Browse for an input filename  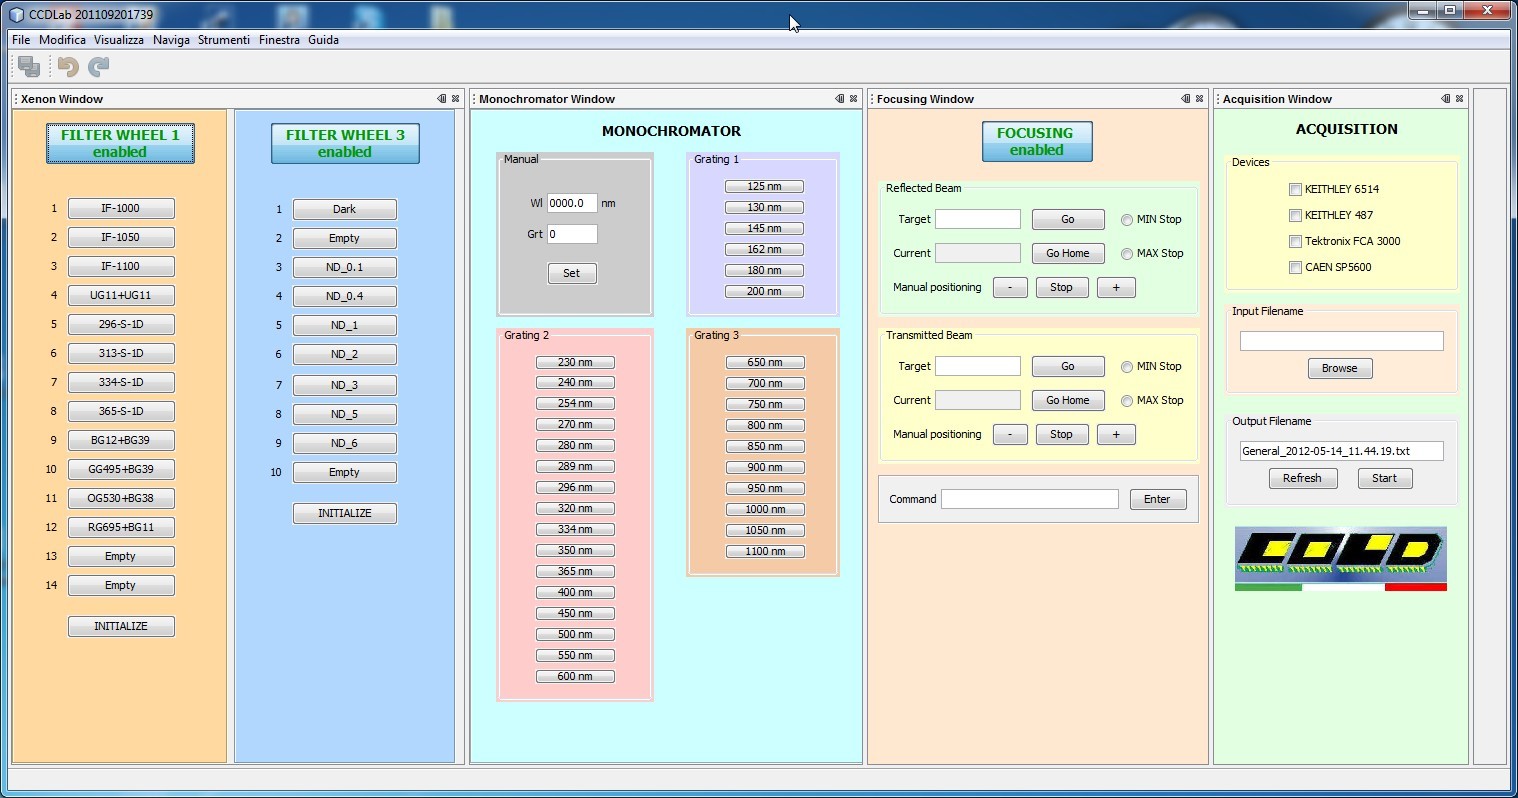[1340, 368]
